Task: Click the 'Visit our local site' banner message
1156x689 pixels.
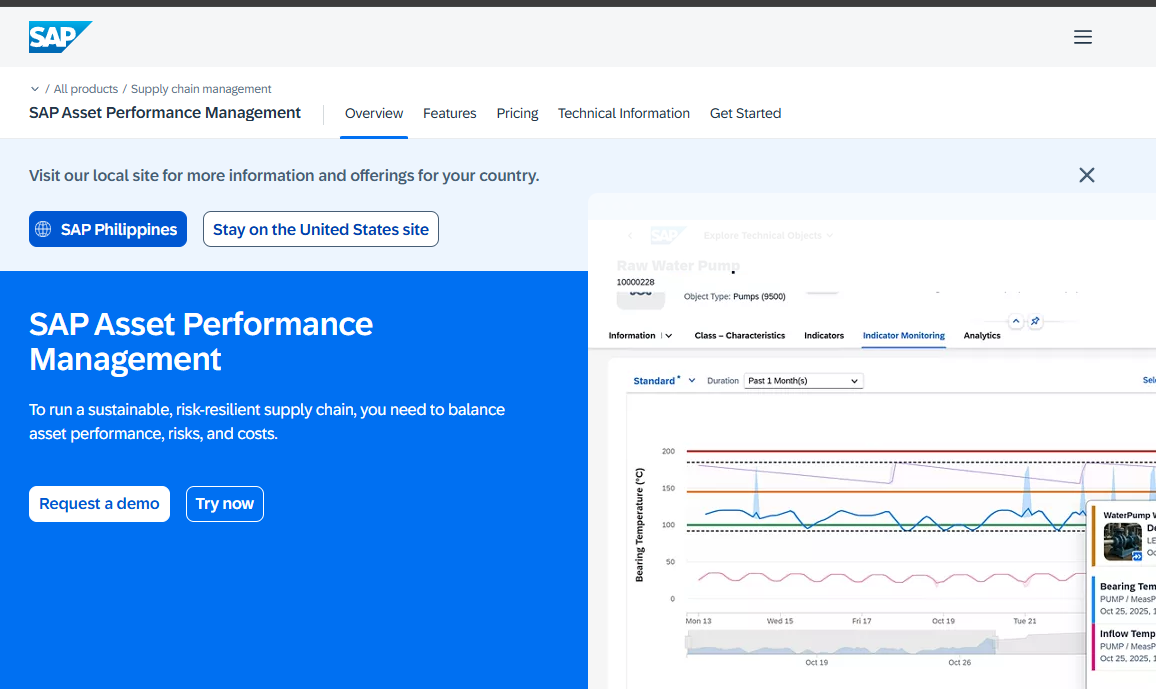Action: point(284,175)
